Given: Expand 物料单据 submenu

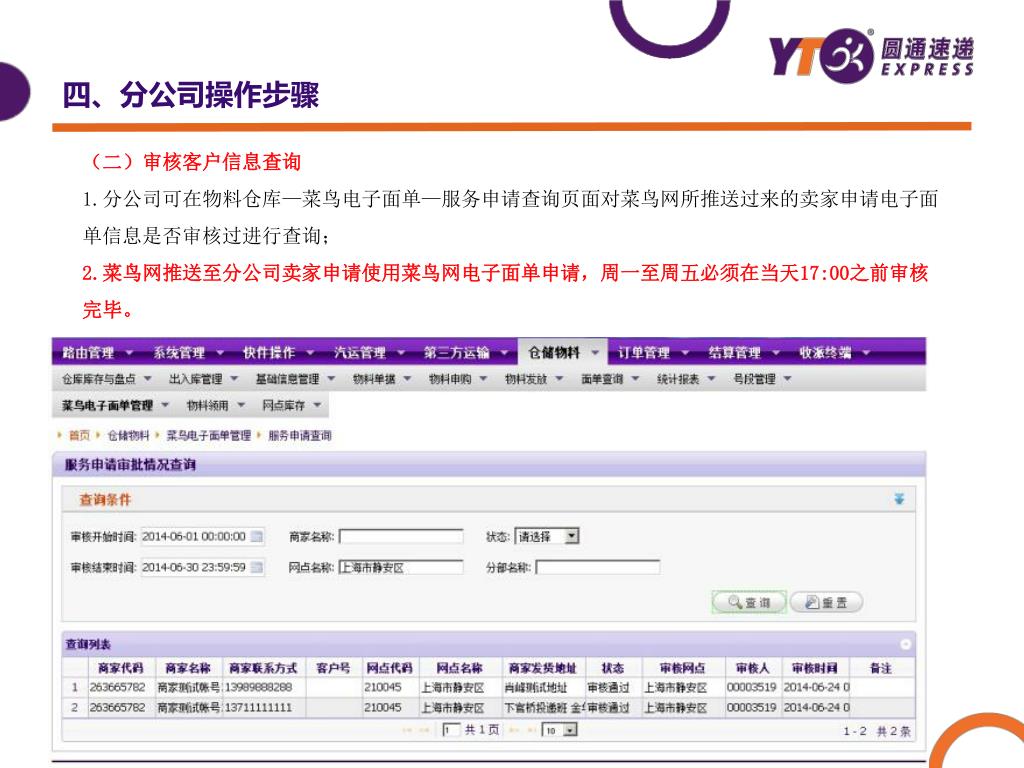Looking at the screenshot, I should 382,379.
